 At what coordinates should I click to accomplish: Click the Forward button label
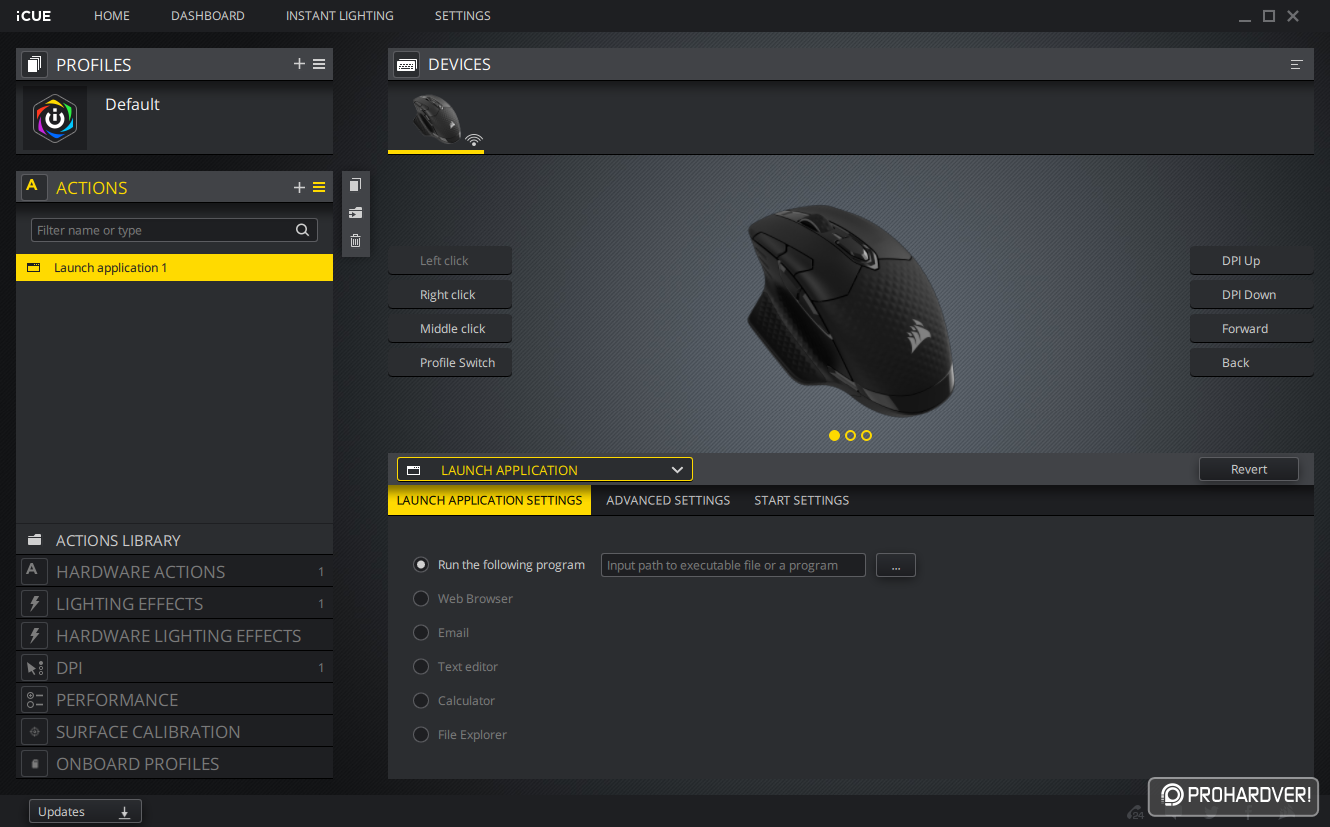pyautogui.click(x=1251, y=329)
